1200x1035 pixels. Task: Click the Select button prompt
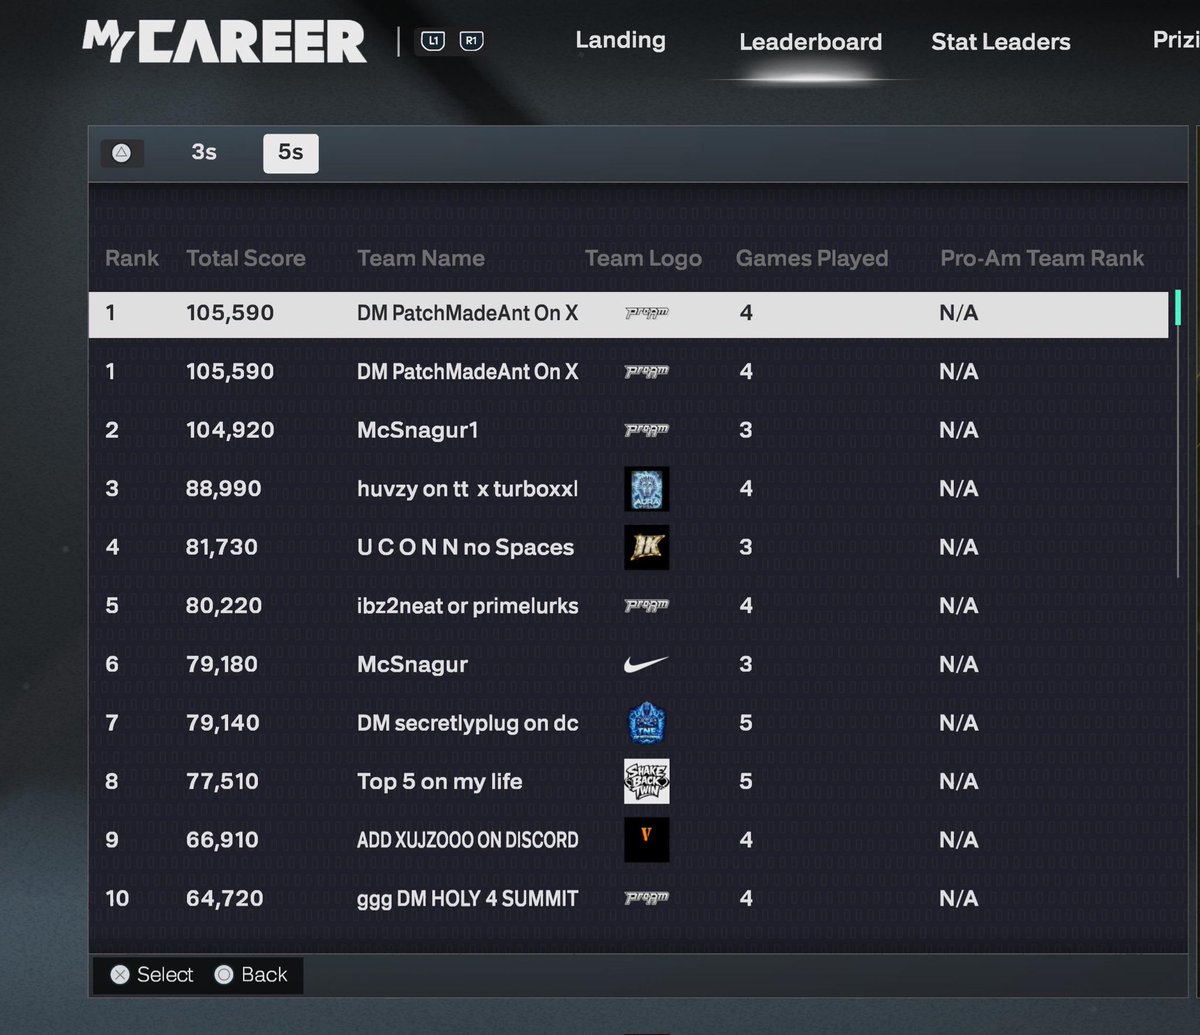click(152, 975)
